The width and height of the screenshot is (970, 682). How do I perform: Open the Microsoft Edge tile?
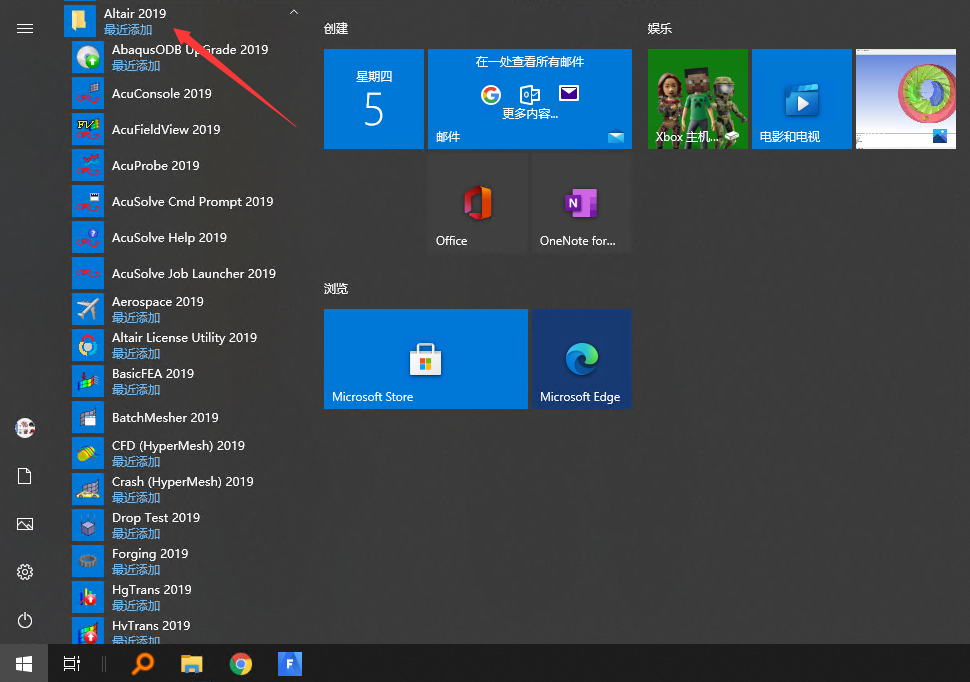coord(581,359)
